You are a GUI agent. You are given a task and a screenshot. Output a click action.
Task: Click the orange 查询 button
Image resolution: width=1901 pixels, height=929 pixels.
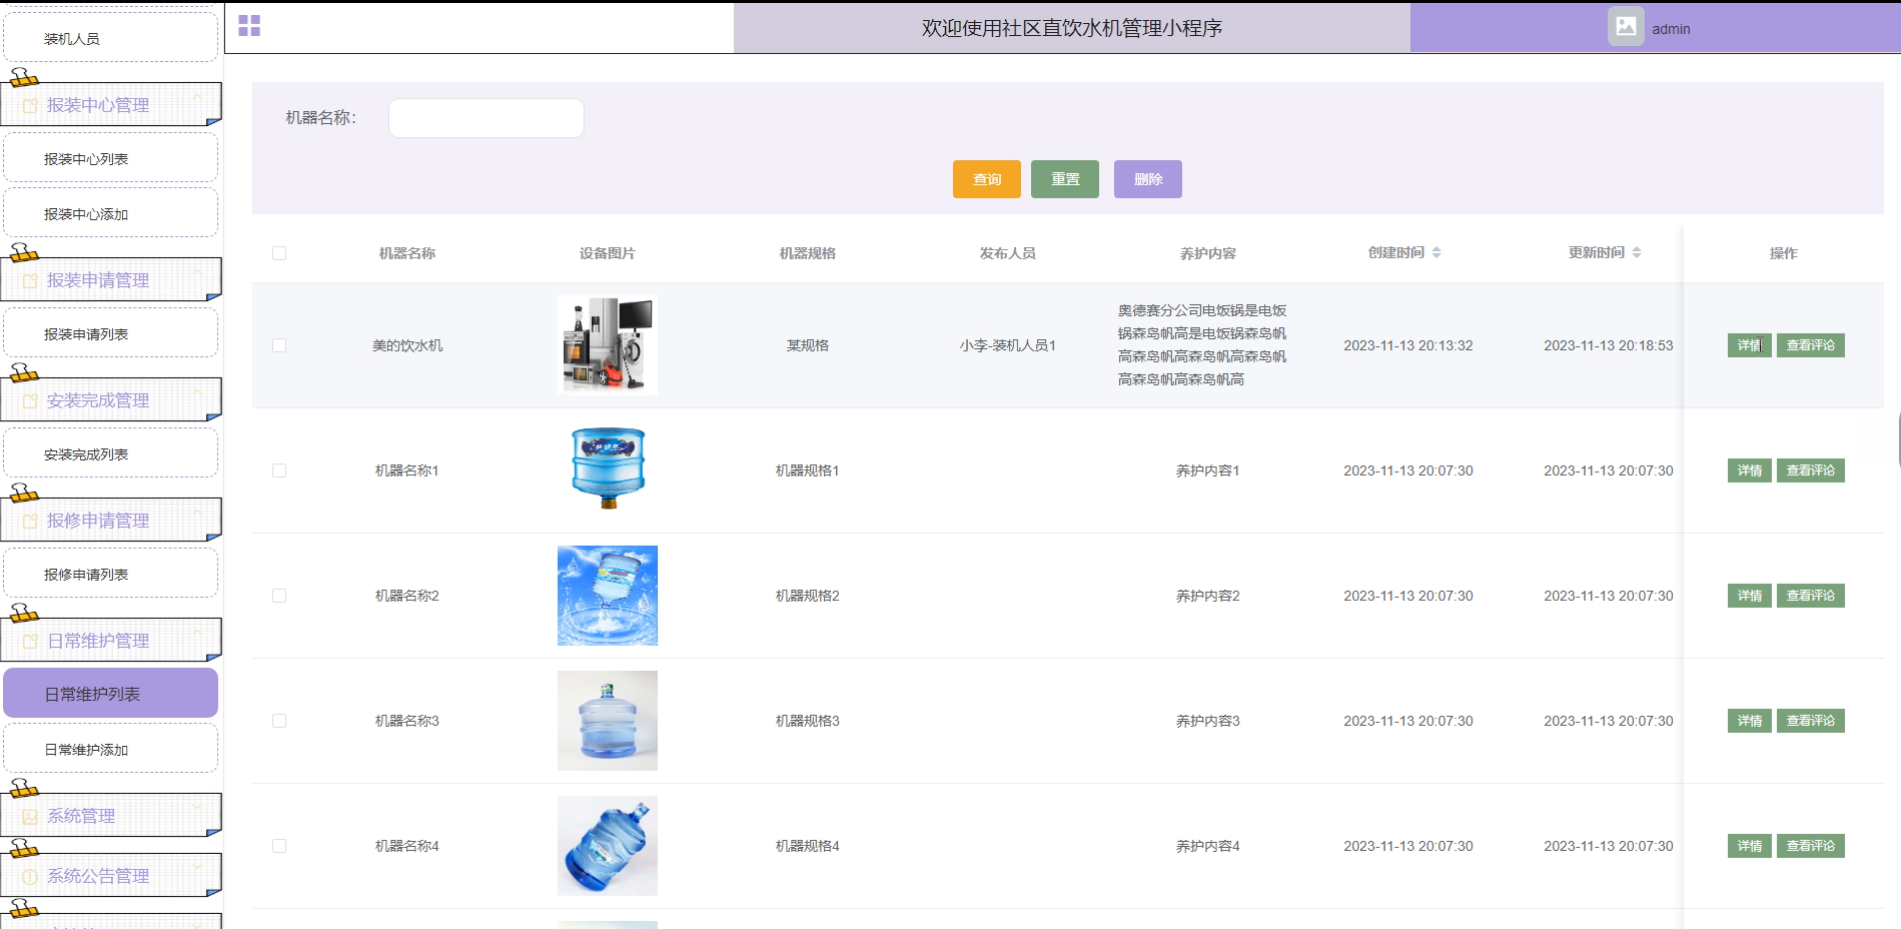[x=987, y=179]
